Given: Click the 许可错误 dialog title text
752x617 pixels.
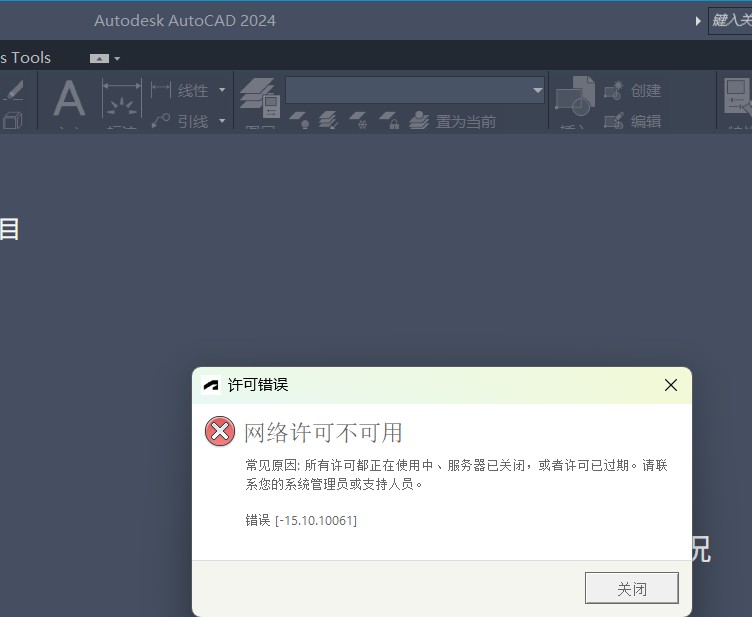Looking at the screenshot, I should 258,385.
